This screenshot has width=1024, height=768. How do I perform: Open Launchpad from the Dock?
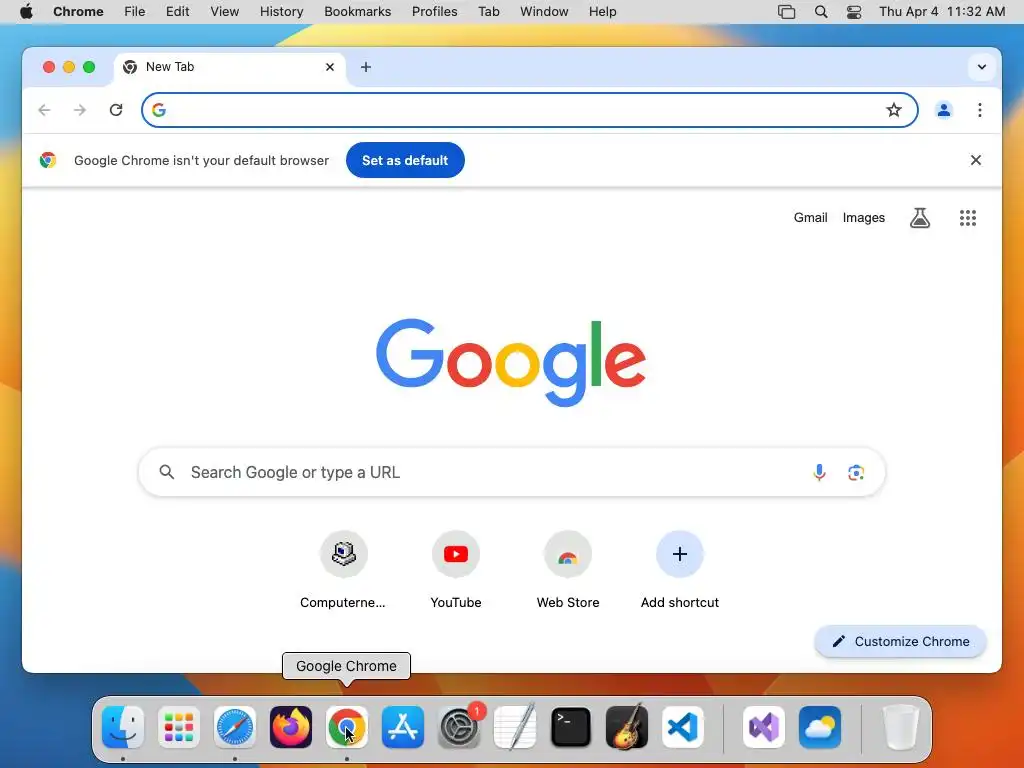179,727
